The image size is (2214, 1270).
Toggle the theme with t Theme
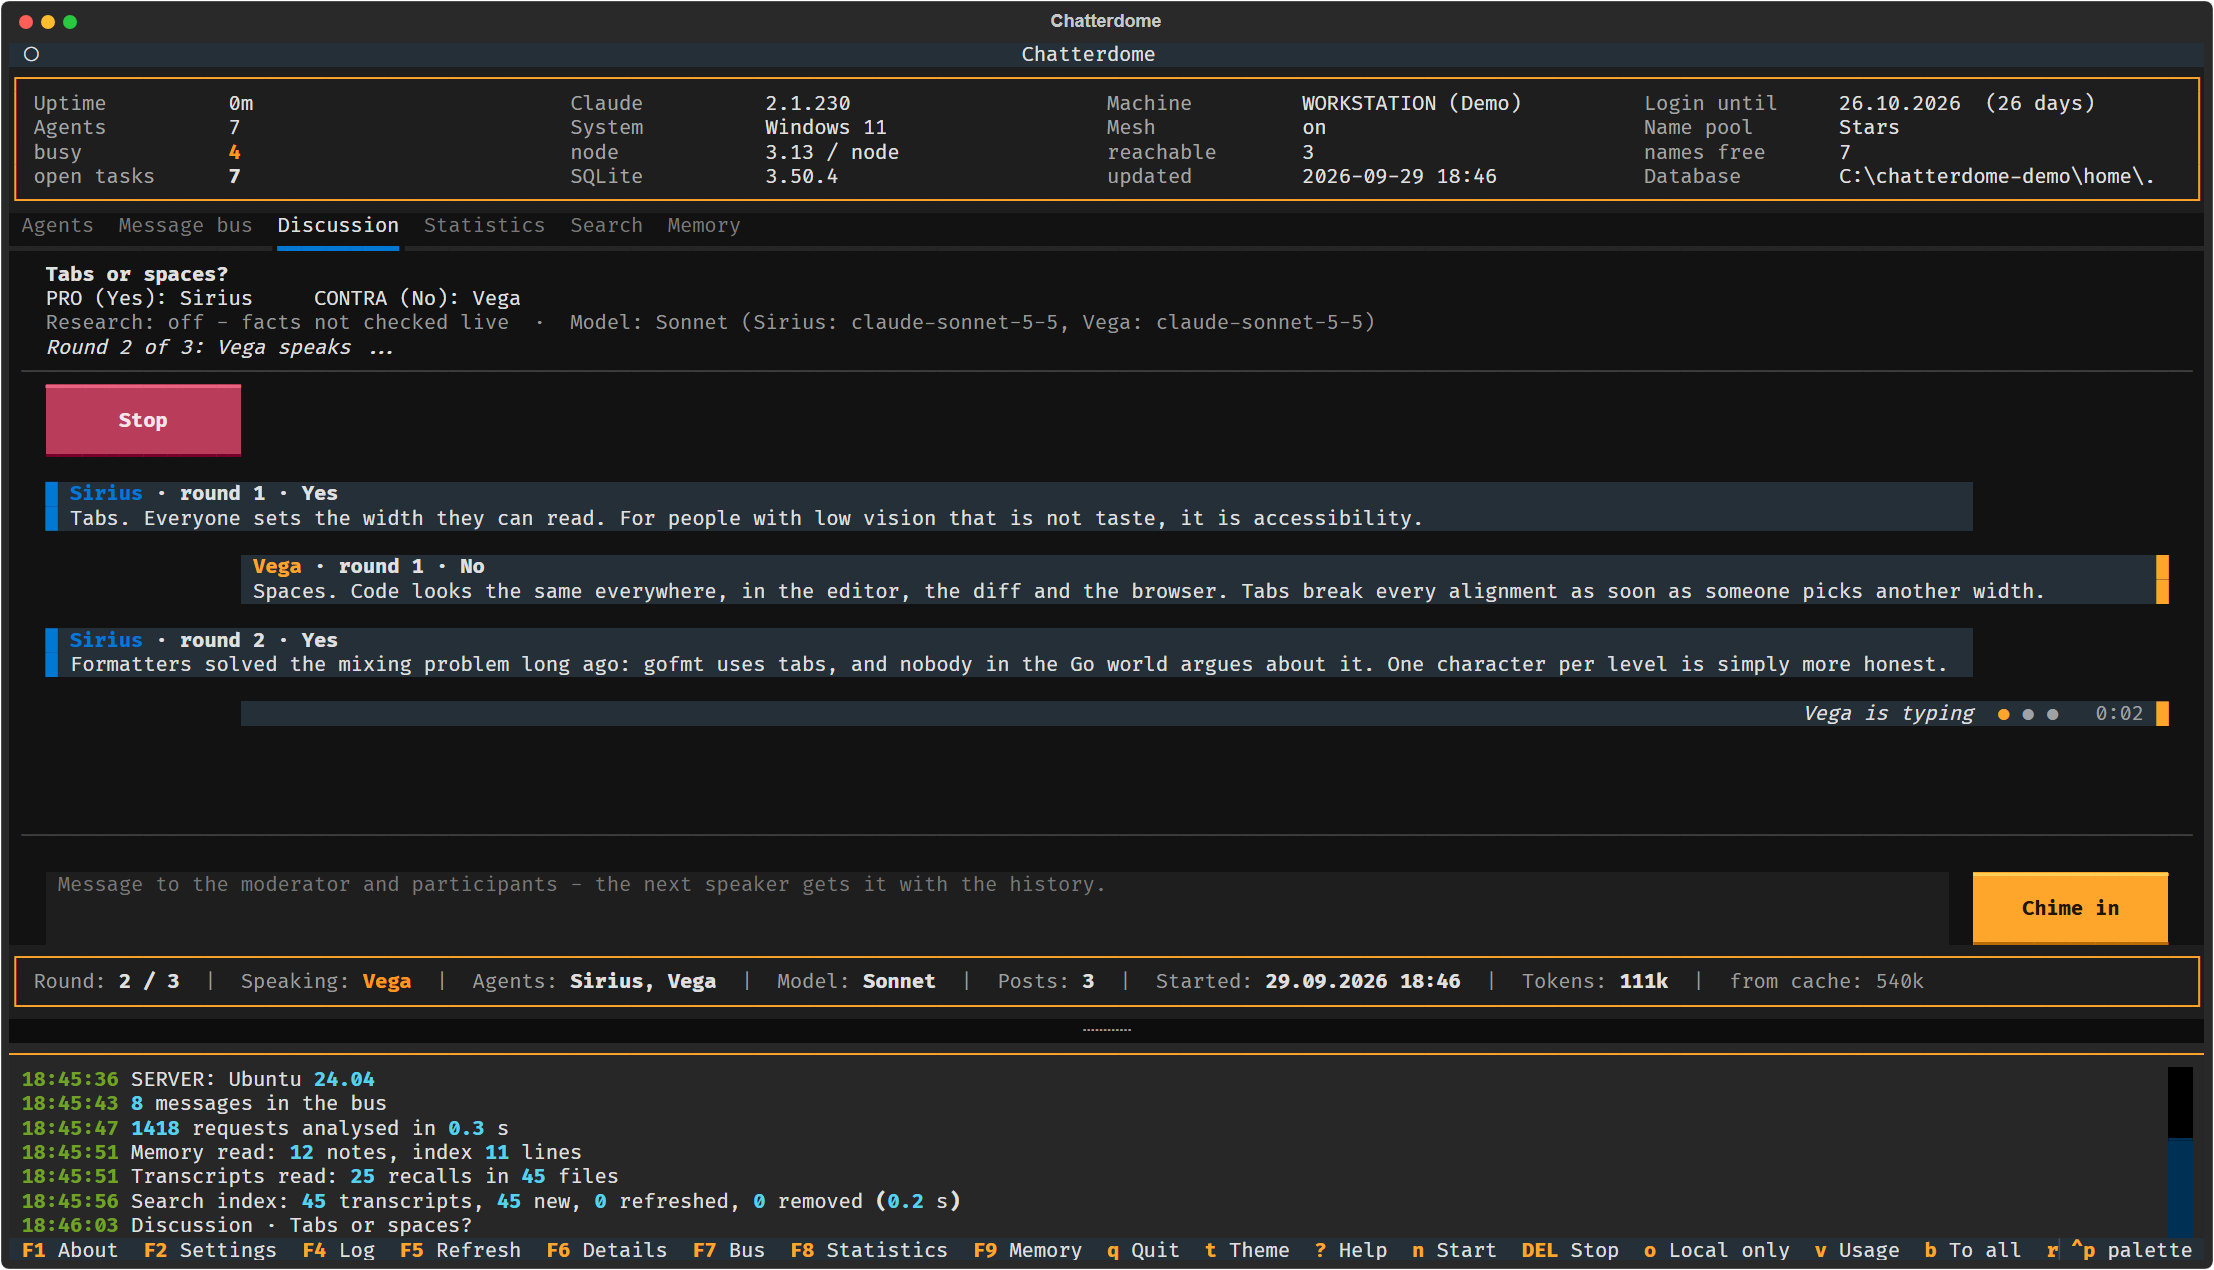(x=1247, y=1250)
